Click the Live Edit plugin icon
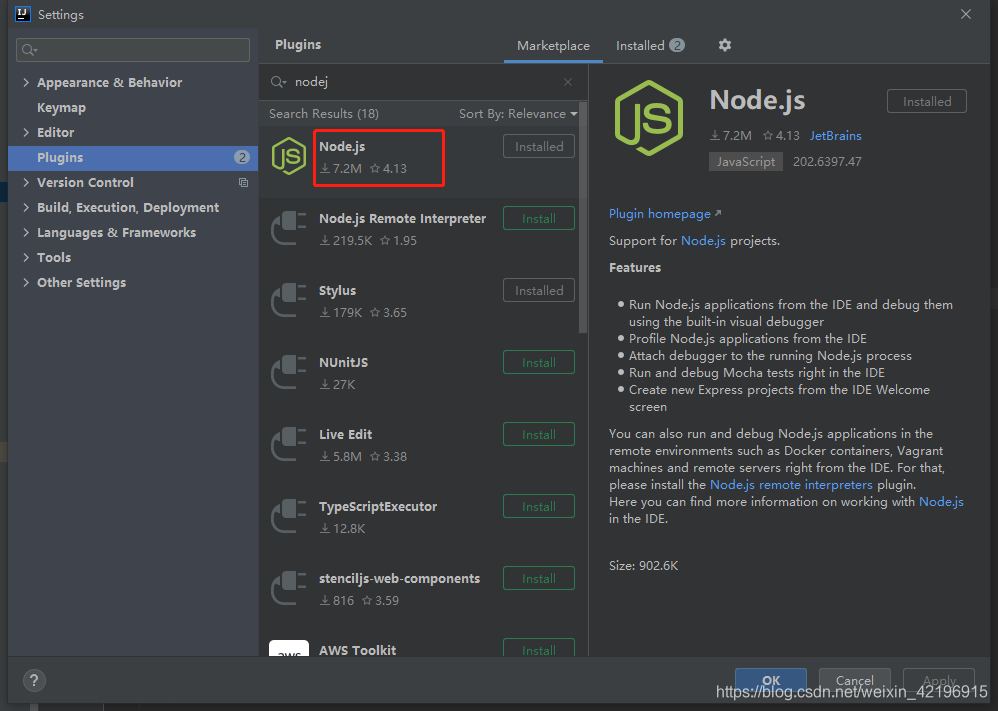Screen dimensions: 998x711 [x=289, y=444]
